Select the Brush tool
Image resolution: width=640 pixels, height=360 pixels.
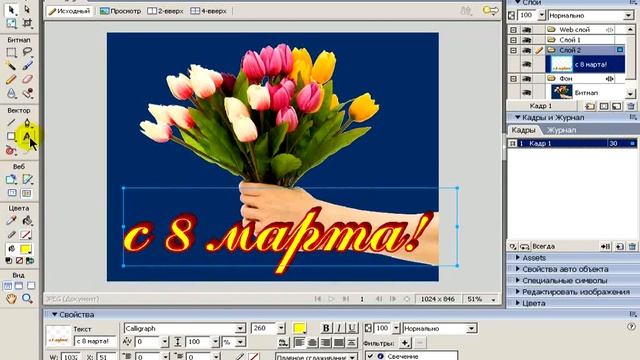click(x=27, y=65)
